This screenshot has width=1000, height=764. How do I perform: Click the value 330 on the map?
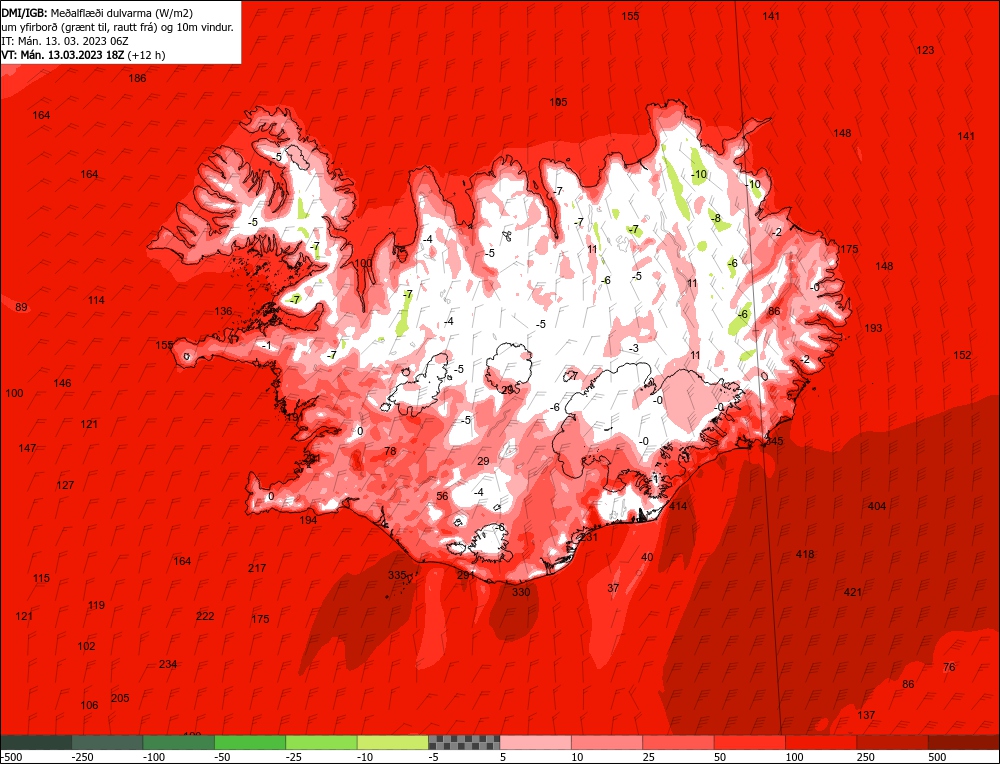click(x=521, y=592)
